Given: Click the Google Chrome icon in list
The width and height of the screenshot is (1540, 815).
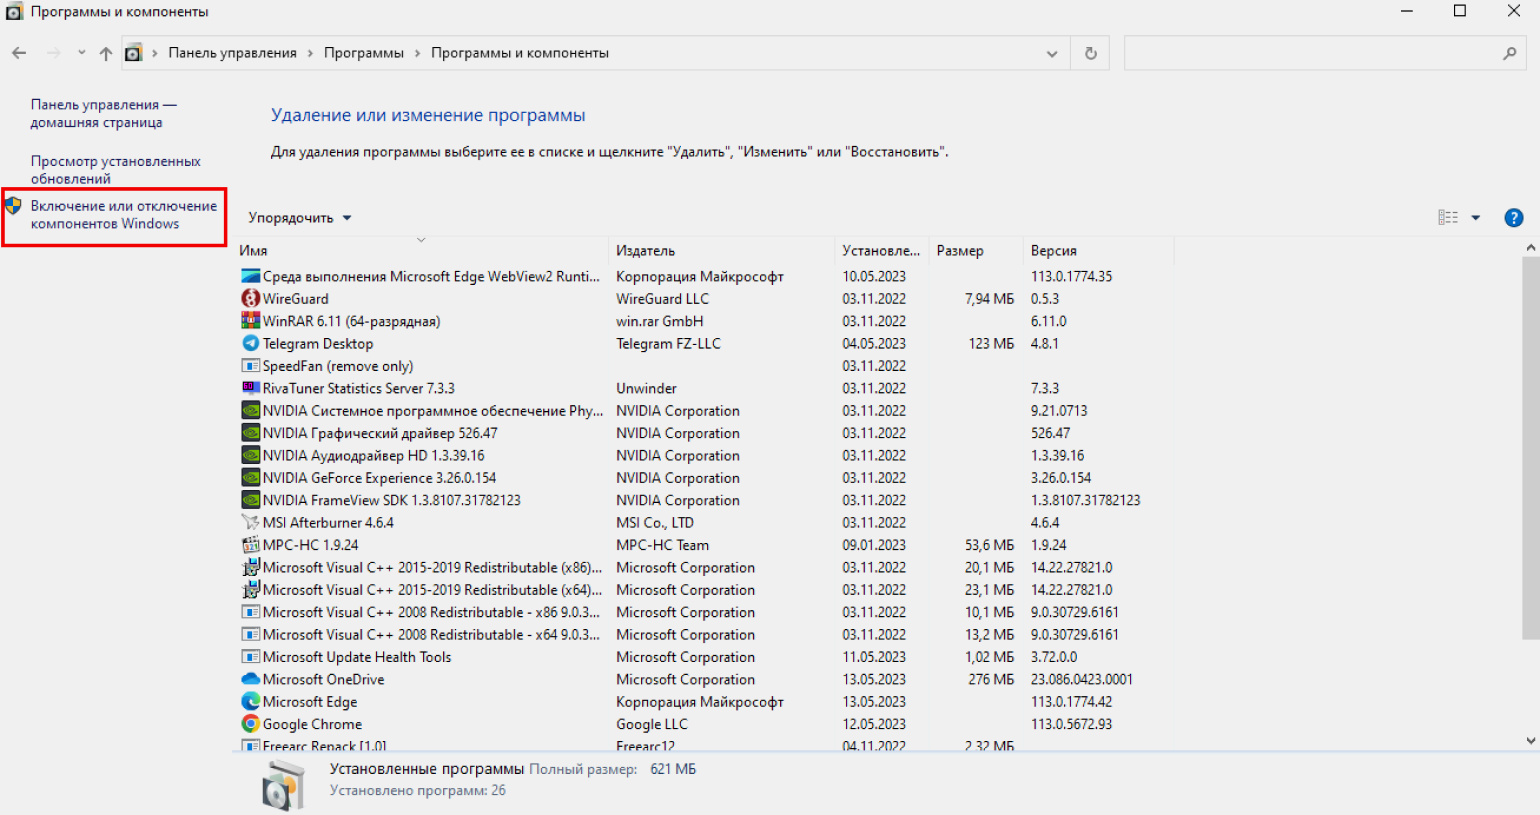Looking at the screenshot, I should point(250,724).
